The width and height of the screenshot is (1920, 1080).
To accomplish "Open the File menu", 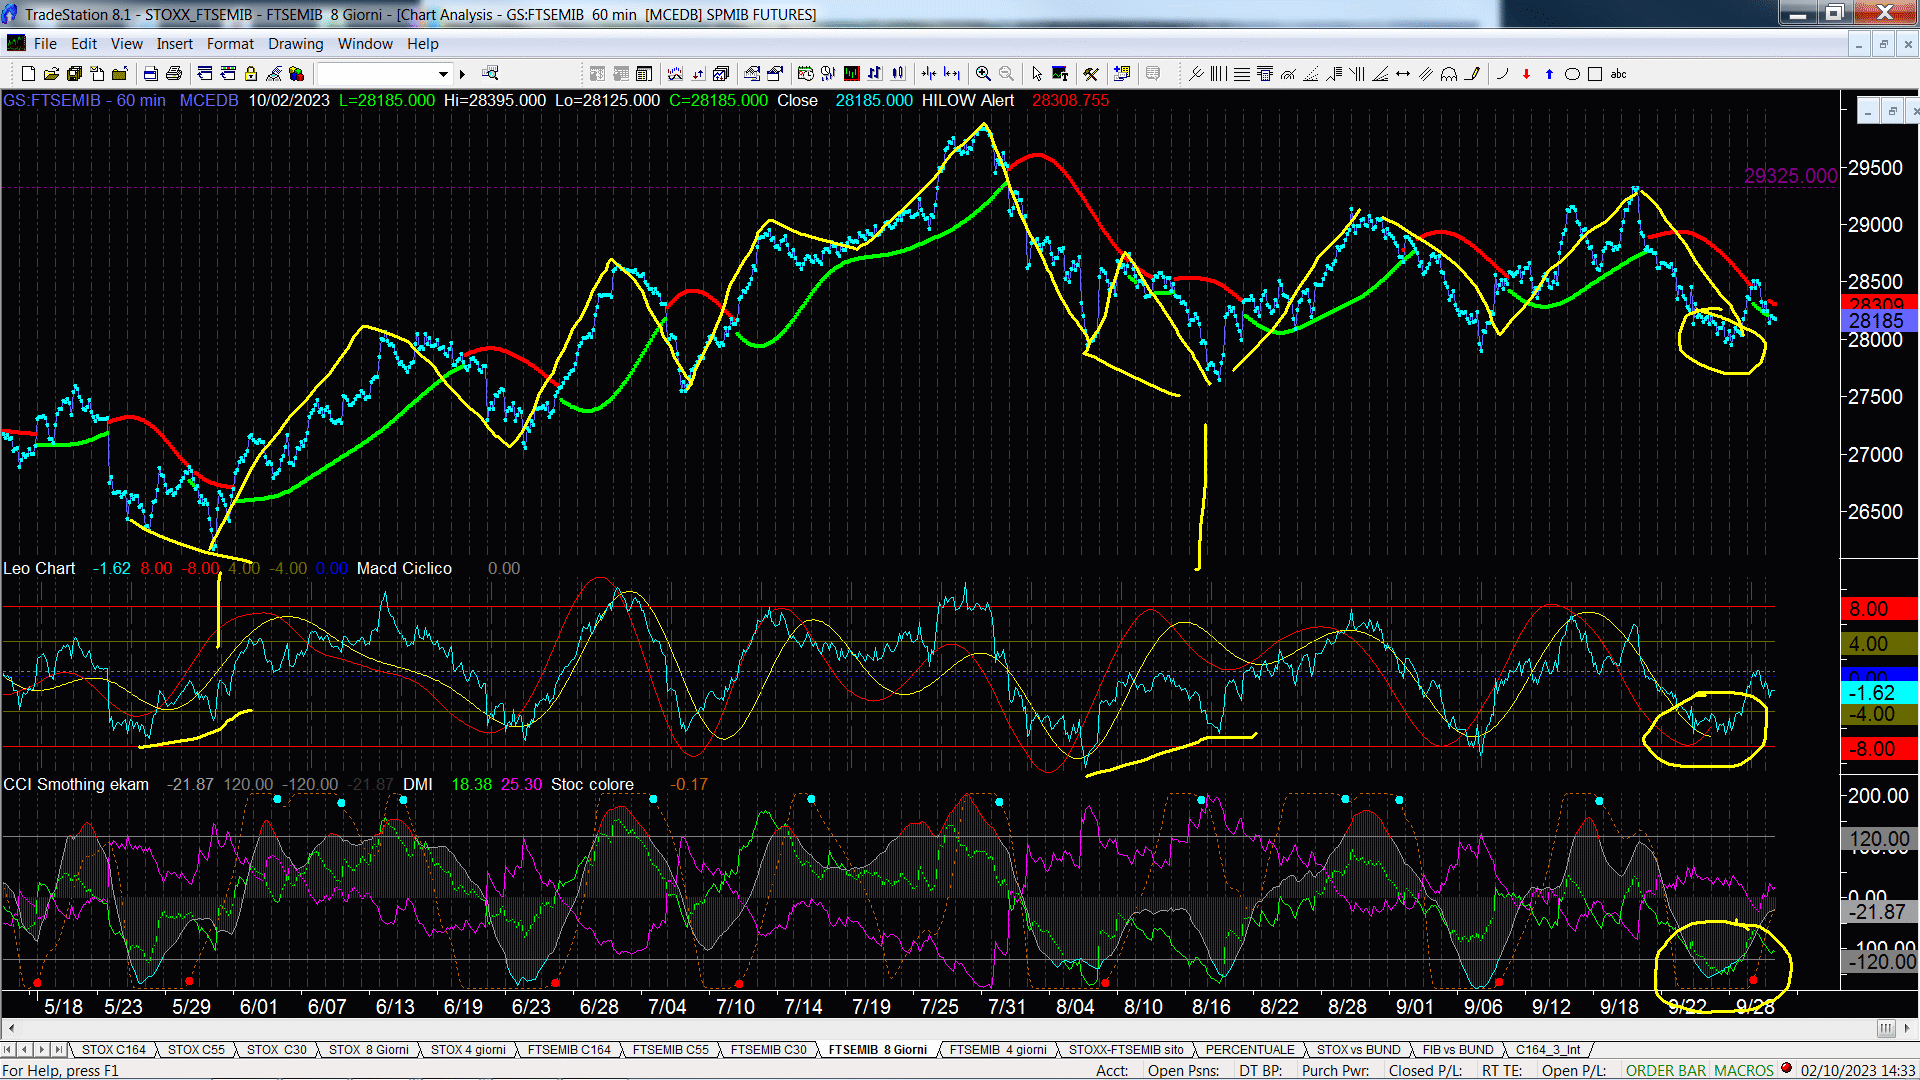I will click(x=45, y=44).
